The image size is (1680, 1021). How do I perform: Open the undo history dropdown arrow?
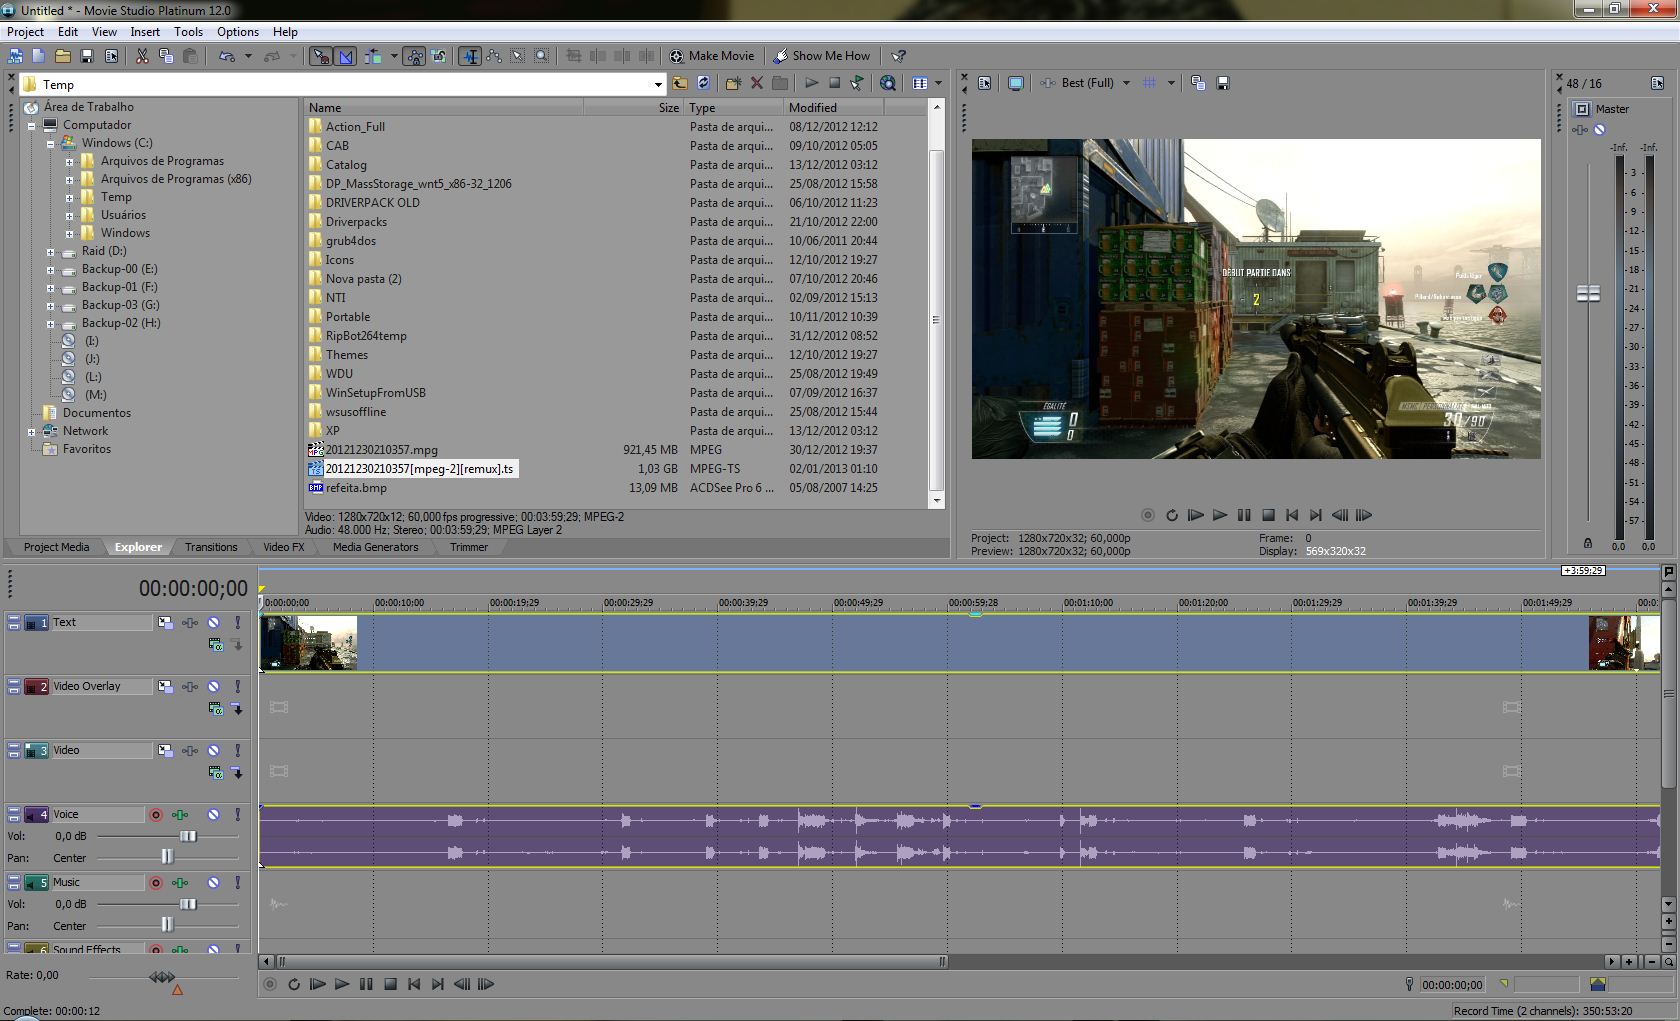click(x=248, y=56)
